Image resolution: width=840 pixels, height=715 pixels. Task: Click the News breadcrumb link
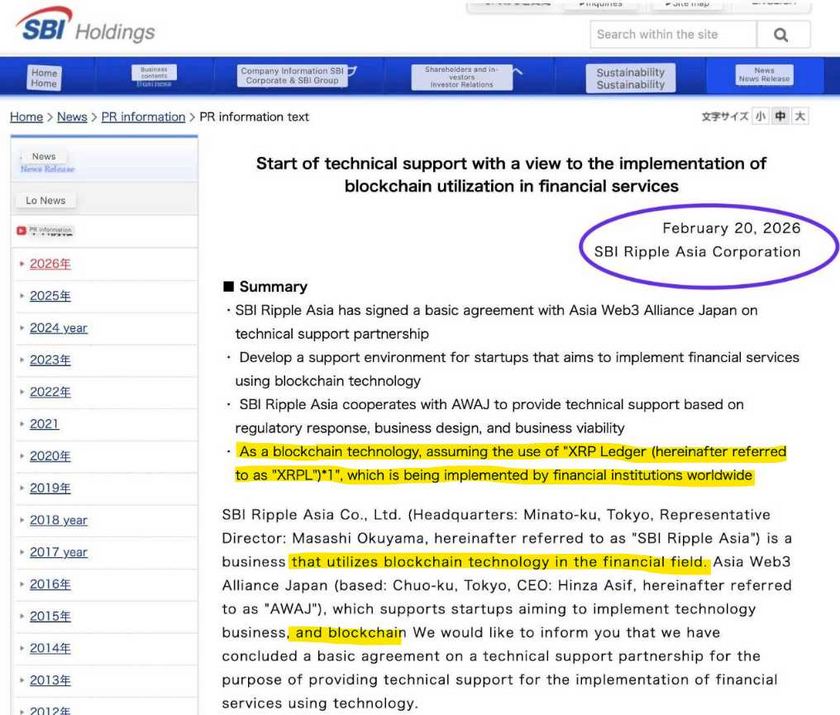pos(72,117)
